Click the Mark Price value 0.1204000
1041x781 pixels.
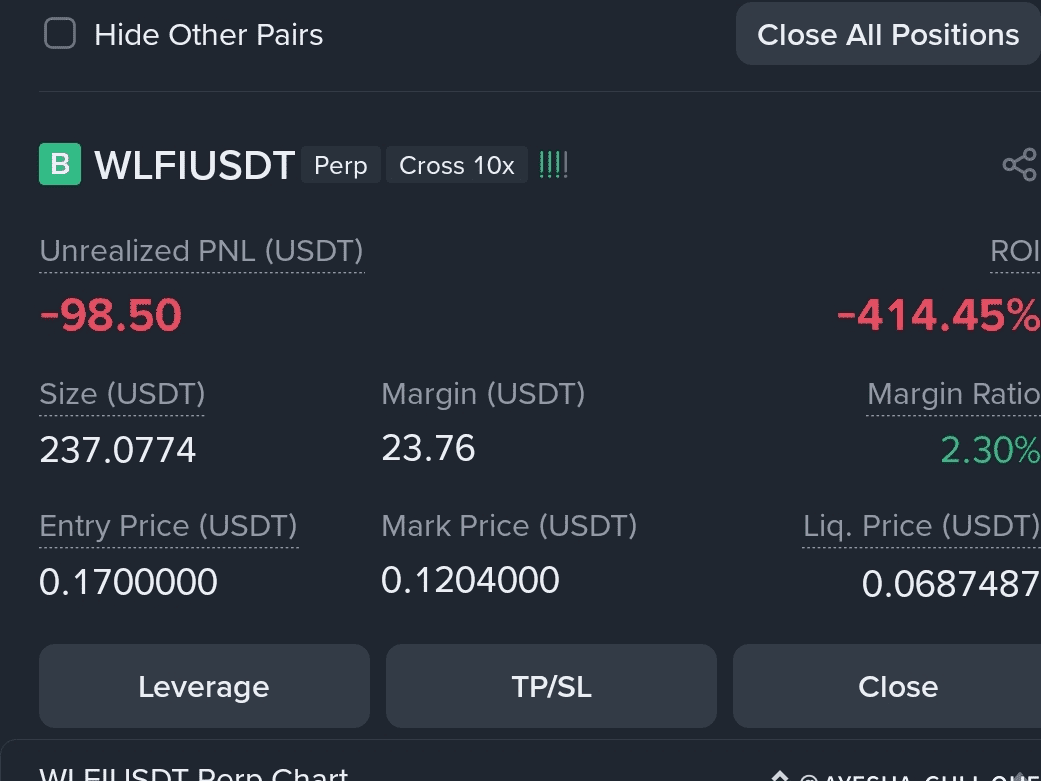(x=470, y=579)
